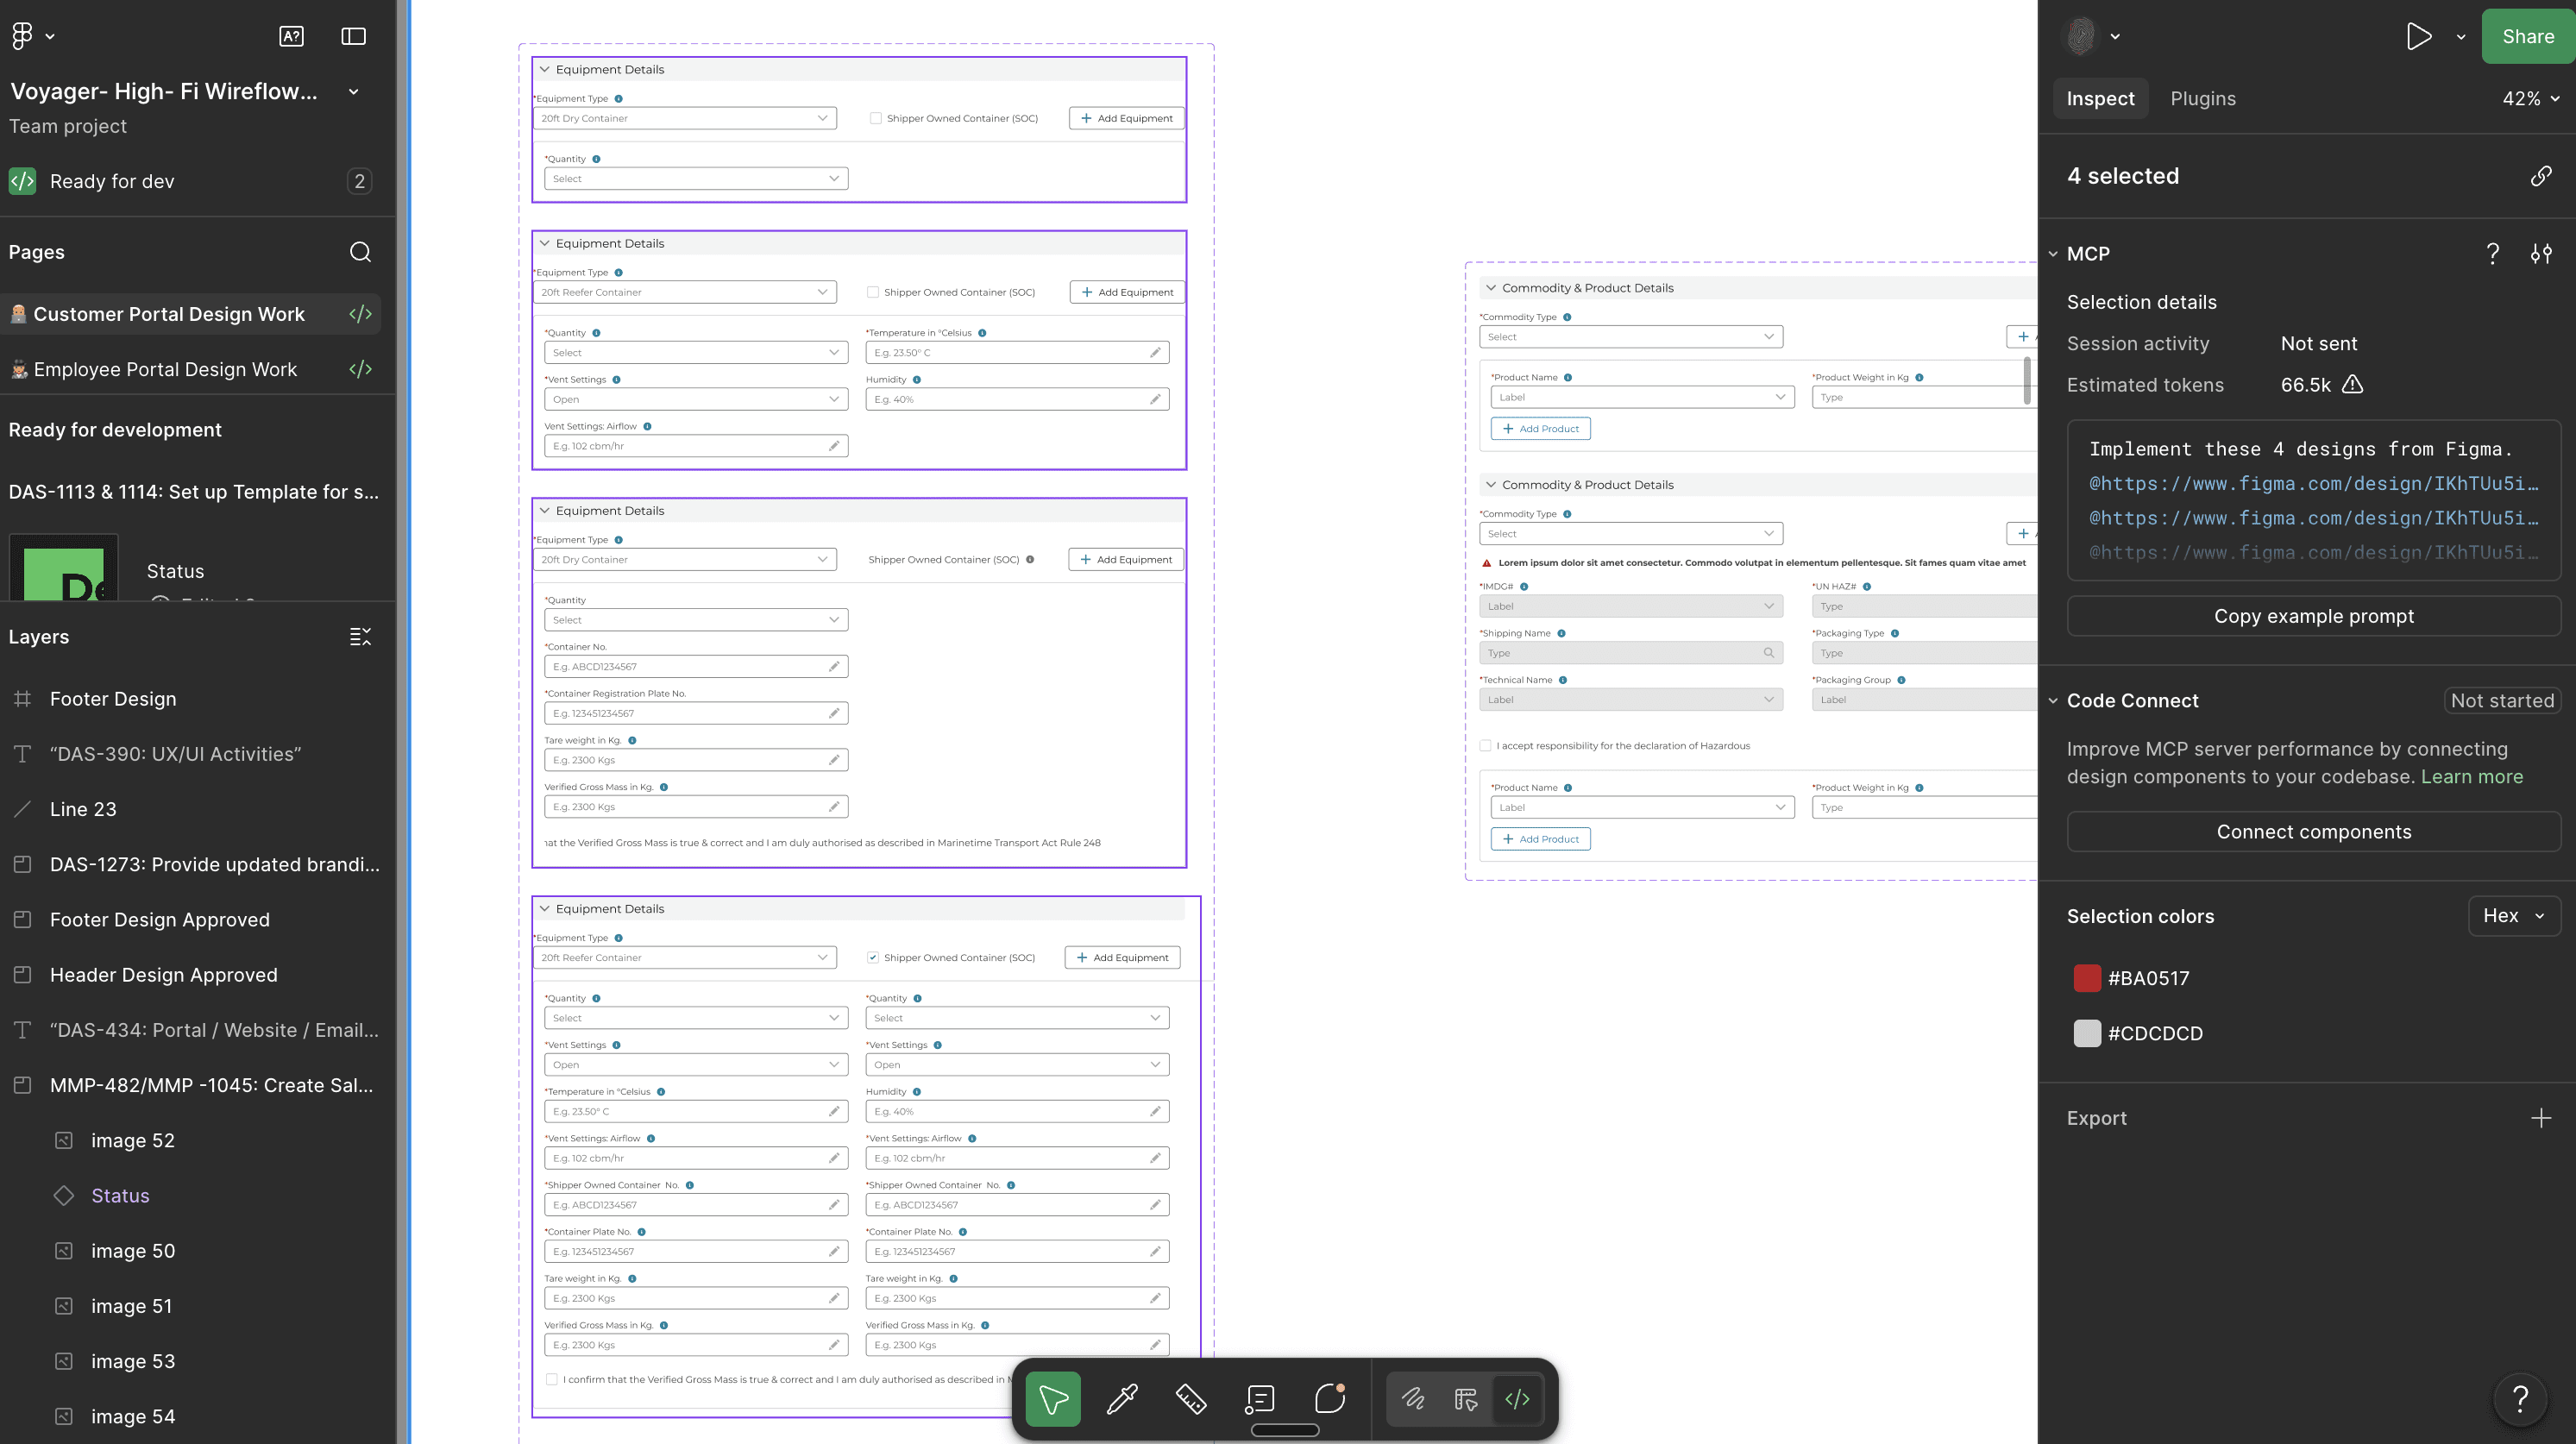2576x1444 pixels.
Task: Open MCP settings sliders icon
Action: [2541, 254]
